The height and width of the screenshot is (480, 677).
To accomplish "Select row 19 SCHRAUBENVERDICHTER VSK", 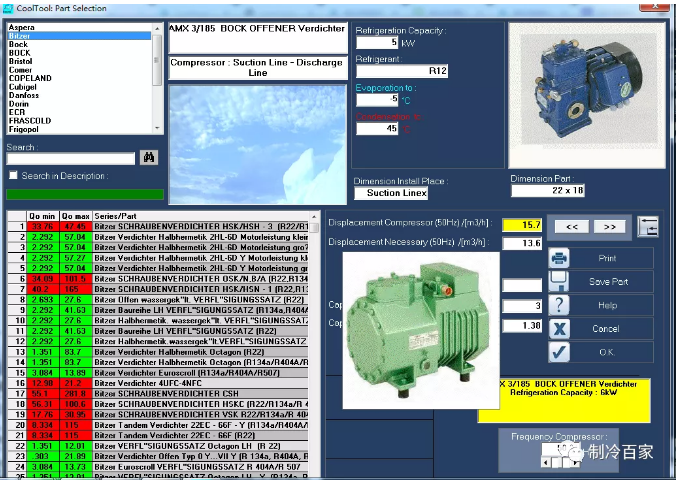I will tap(158, 414).
